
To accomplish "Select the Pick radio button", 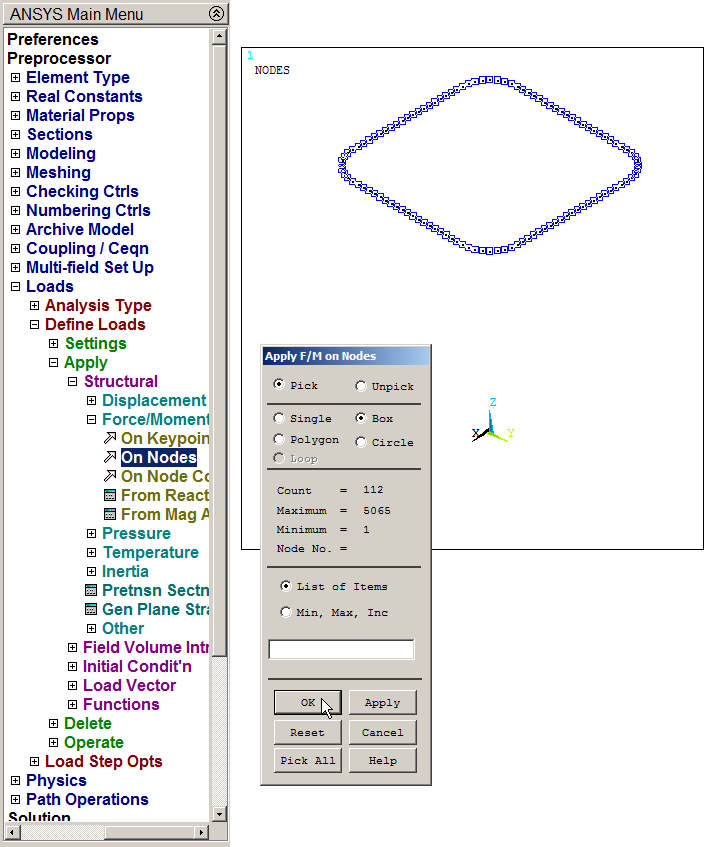I will 279,385.
